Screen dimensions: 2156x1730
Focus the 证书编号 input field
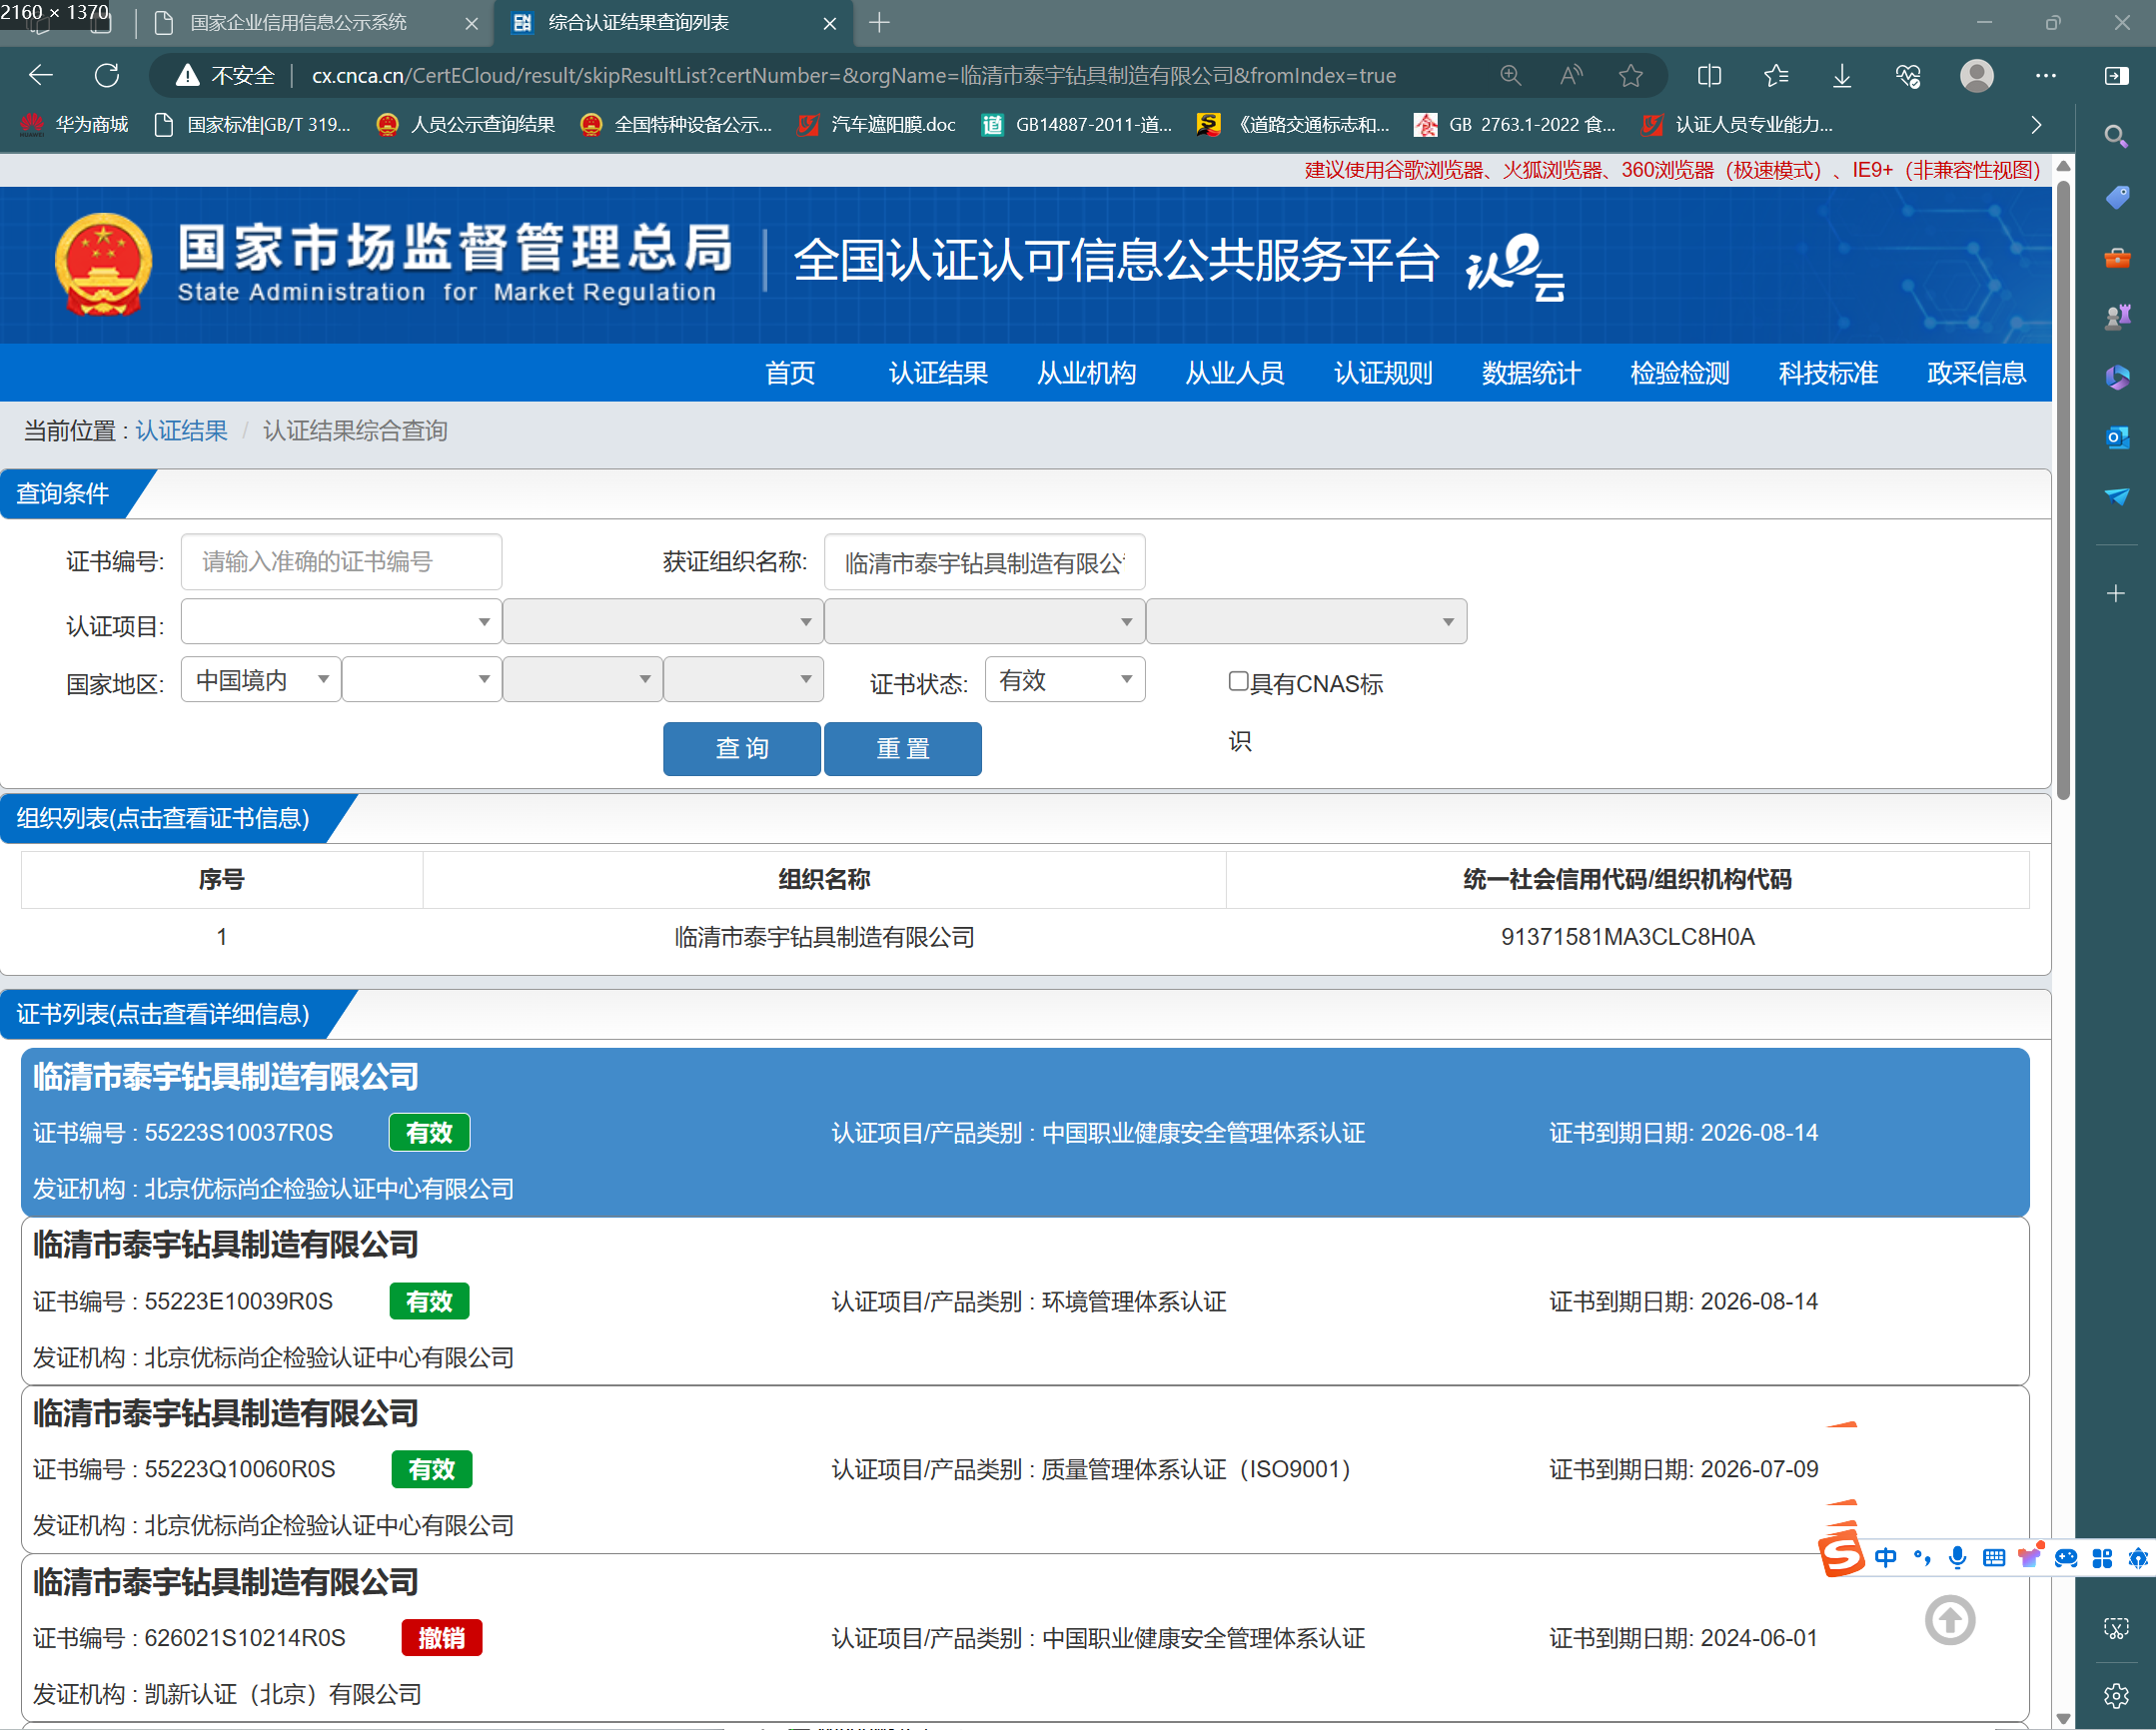tap(341, 562)
